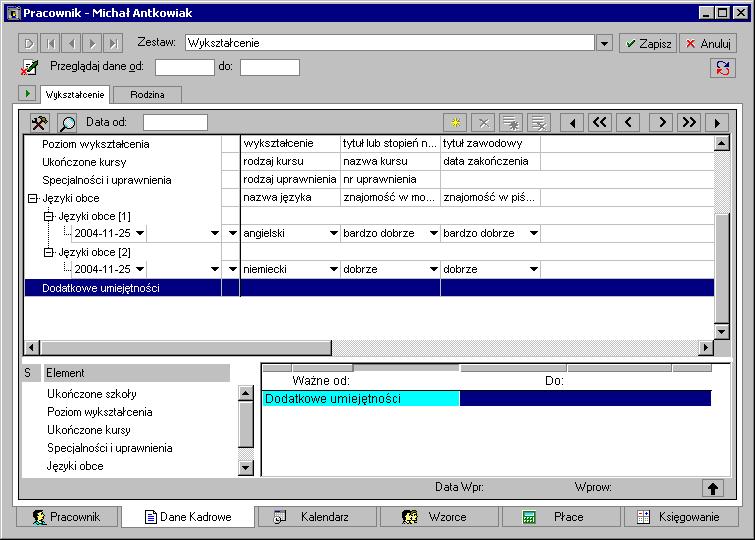Click the green arrow beside Wykształcenie tab
The width and height of the screenshot is (755, 540).
click(x=27, y=93)
